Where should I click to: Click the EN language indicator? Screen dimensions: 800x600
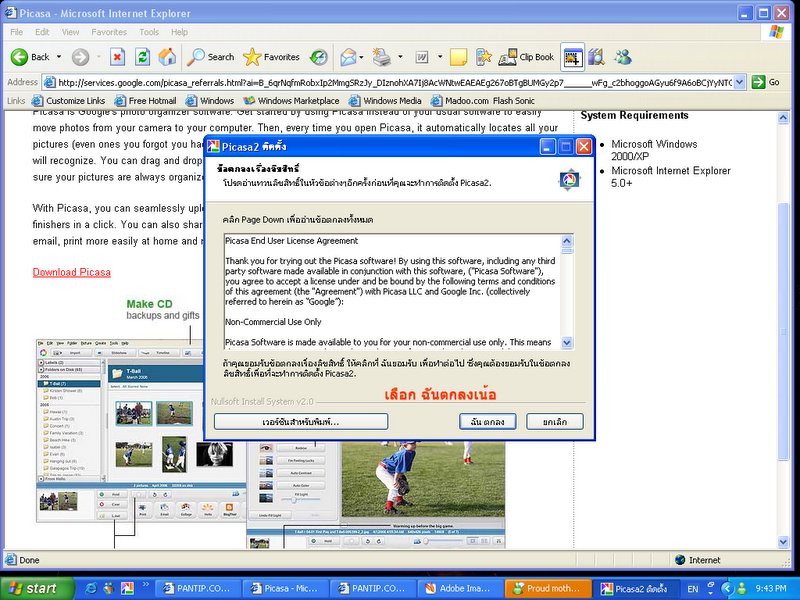coord(693,589)
